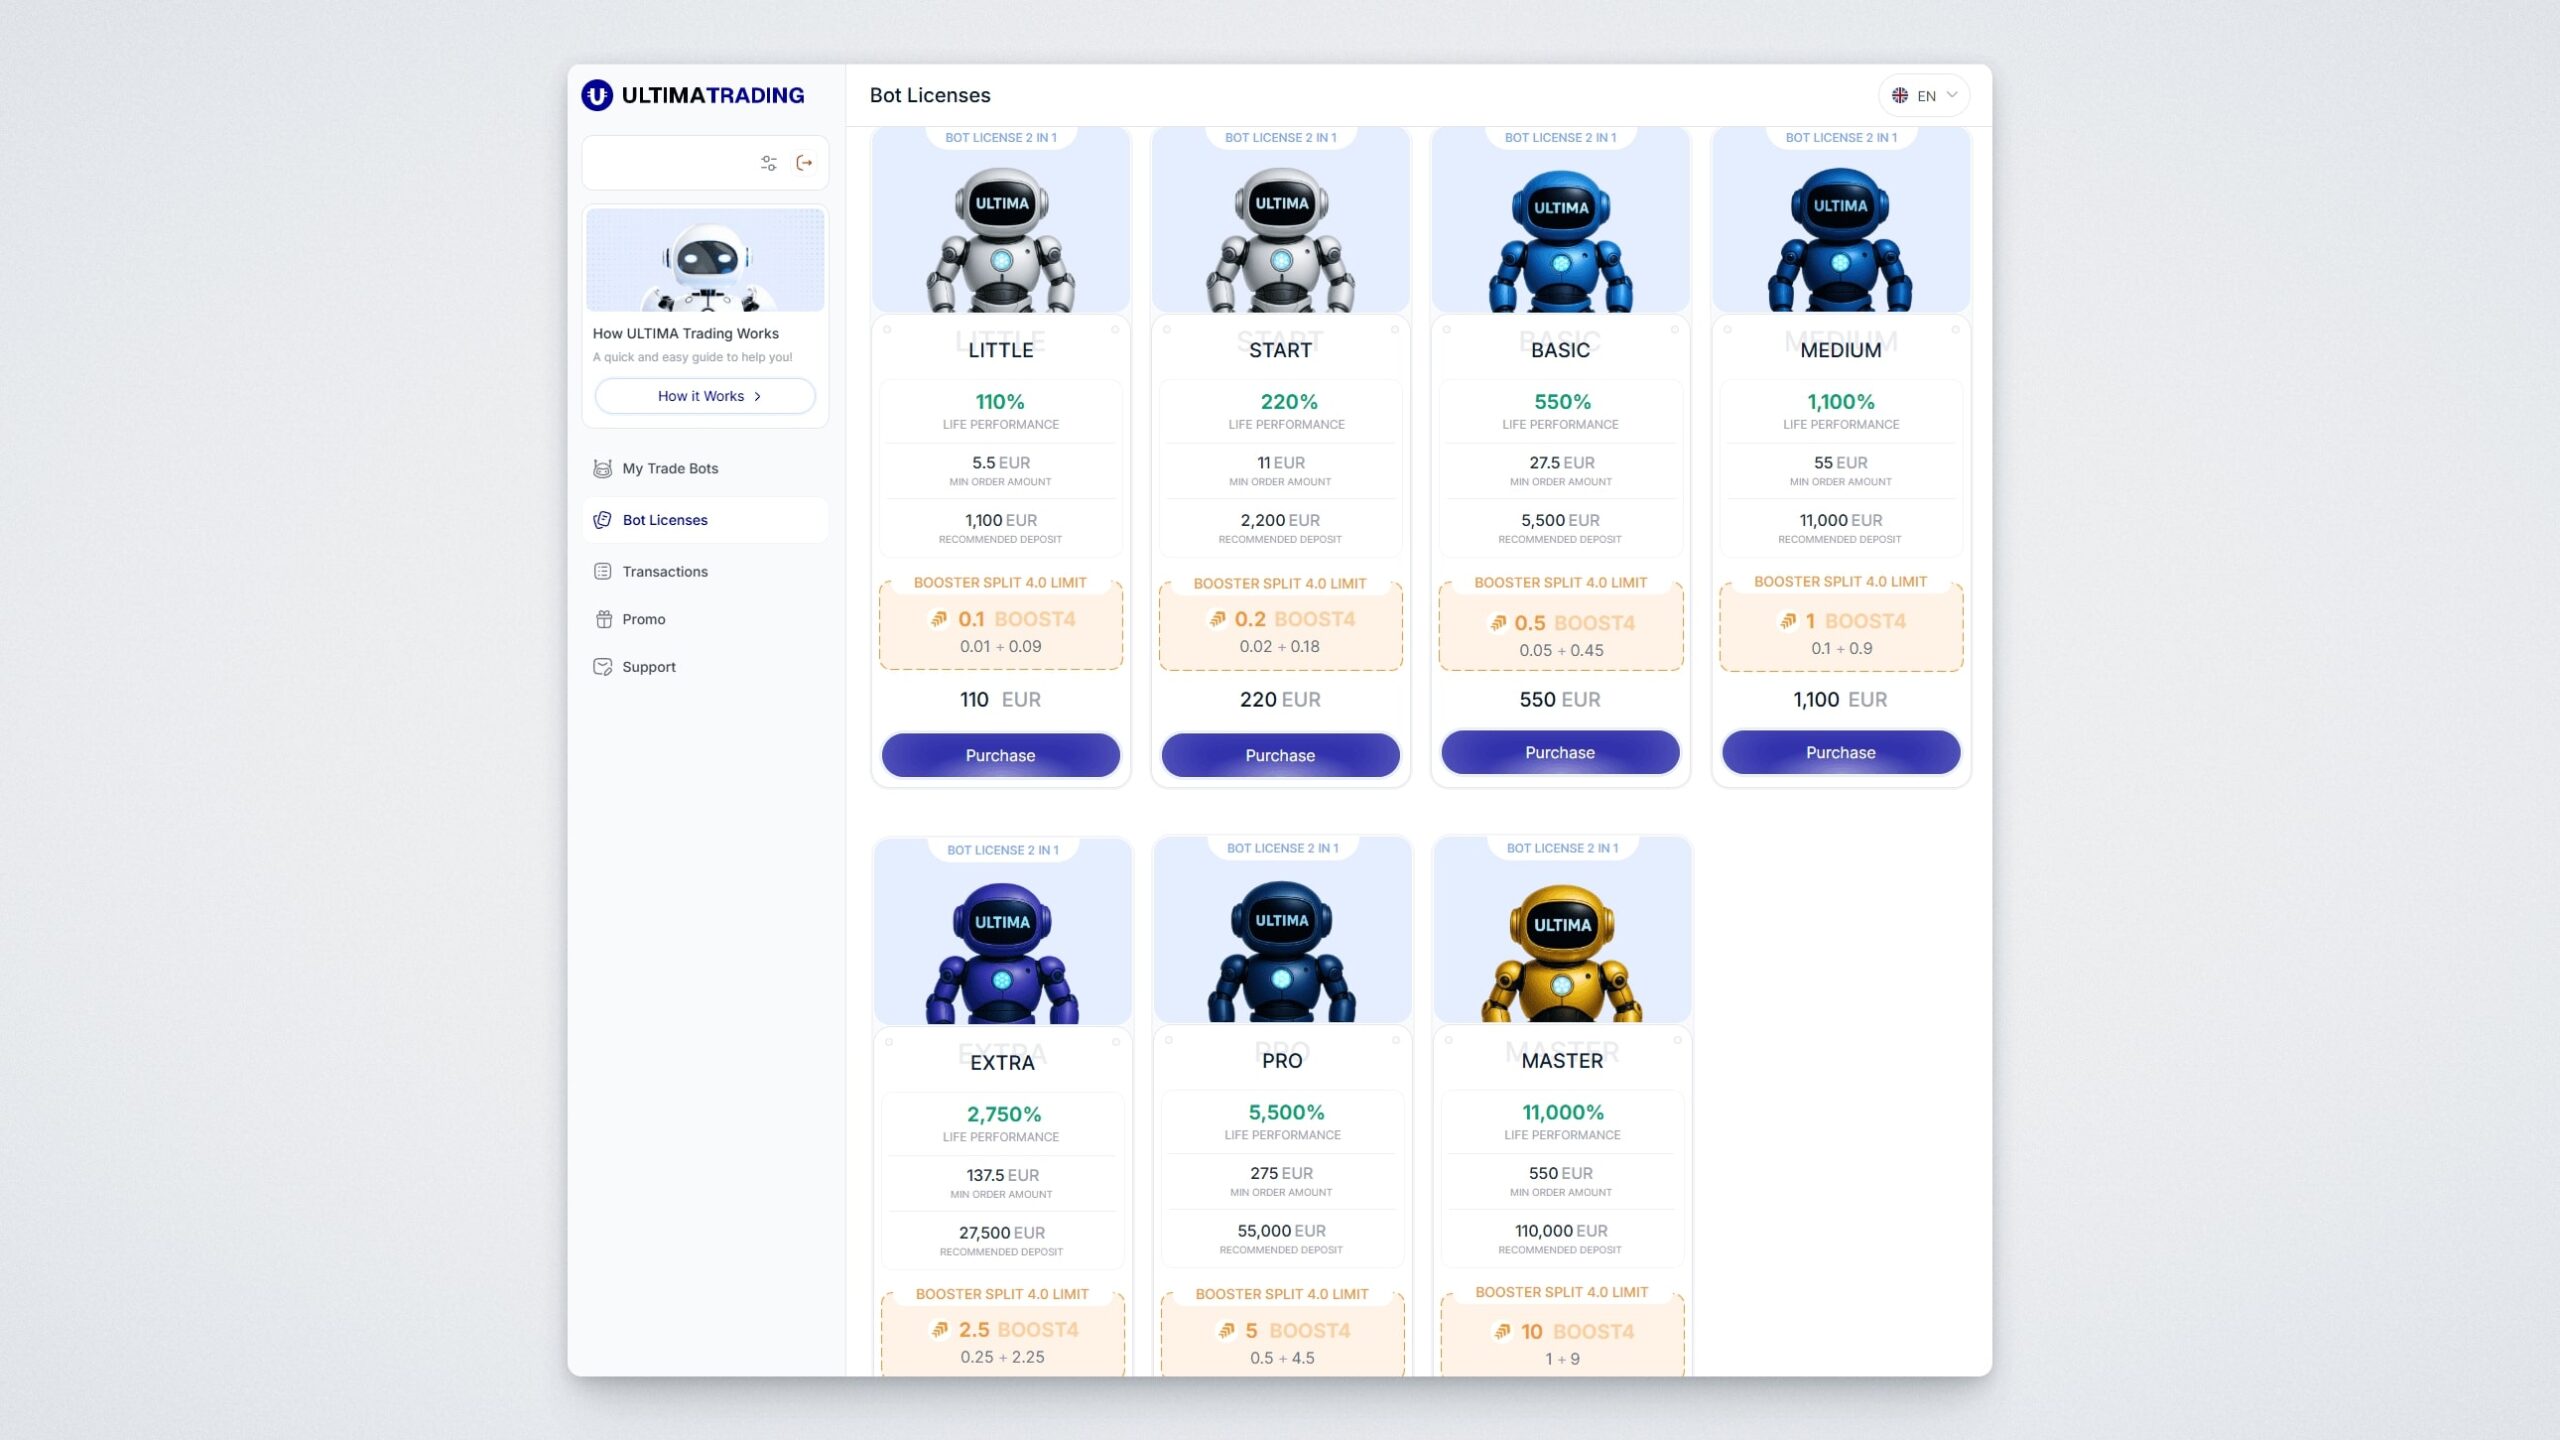Click the ULTIMATRADING brand name
2560x1440 pixels.
click(713, 95)
